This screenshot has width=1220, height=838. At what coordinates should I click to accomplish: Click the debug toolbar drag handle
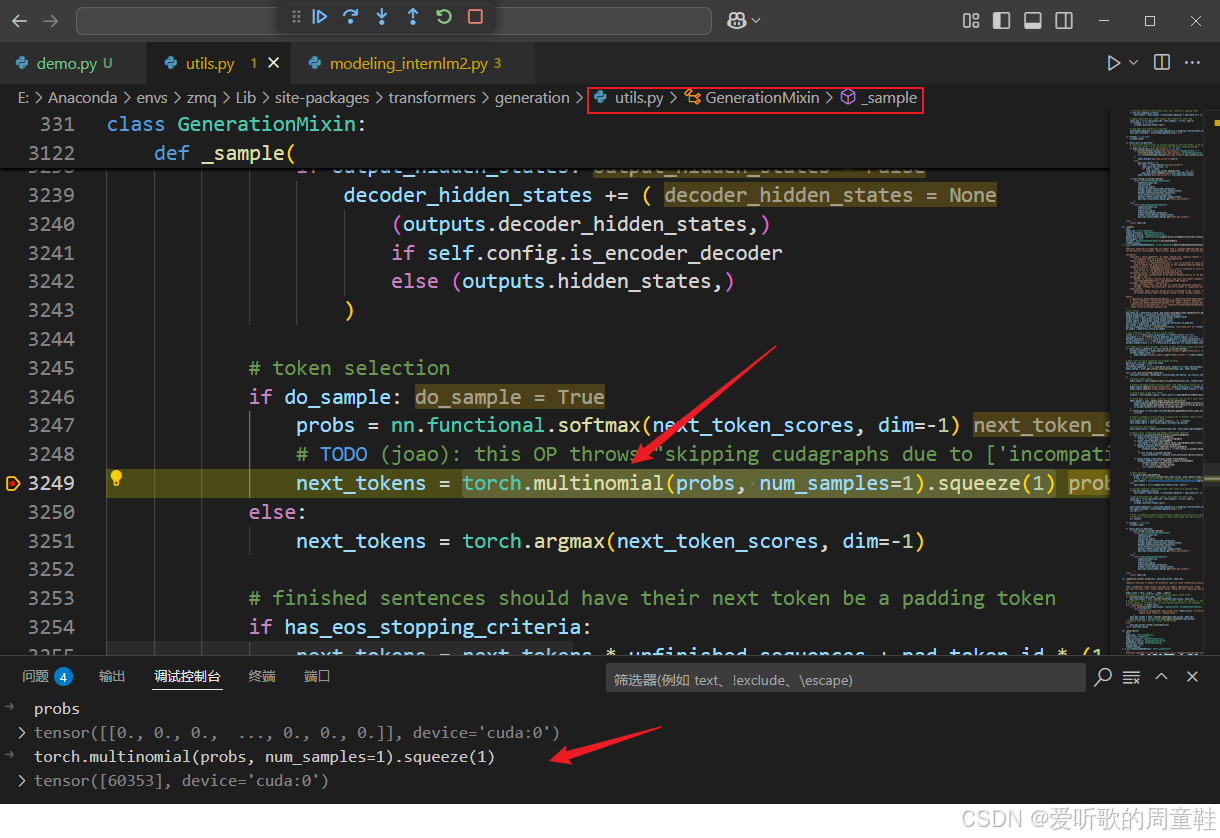coord(296,17)
